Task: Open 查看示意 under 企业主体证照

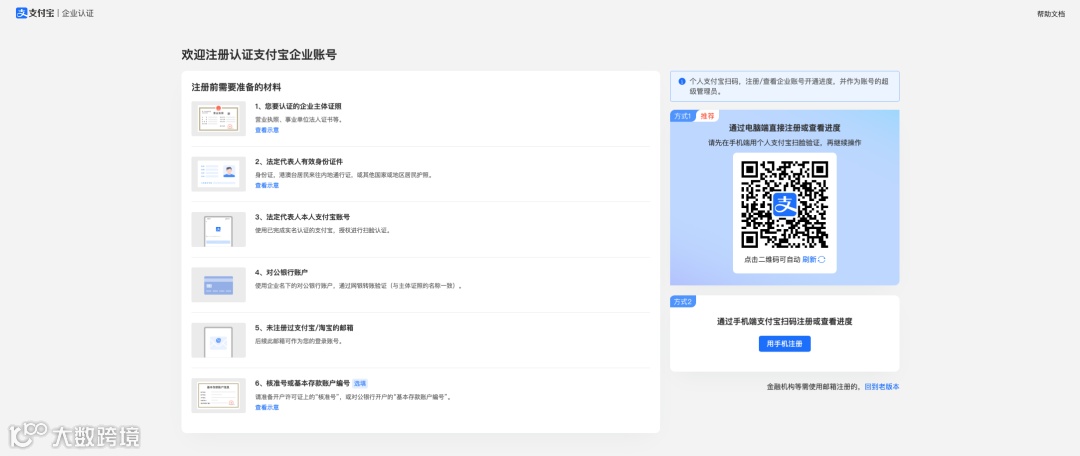Action: point(267,130)
